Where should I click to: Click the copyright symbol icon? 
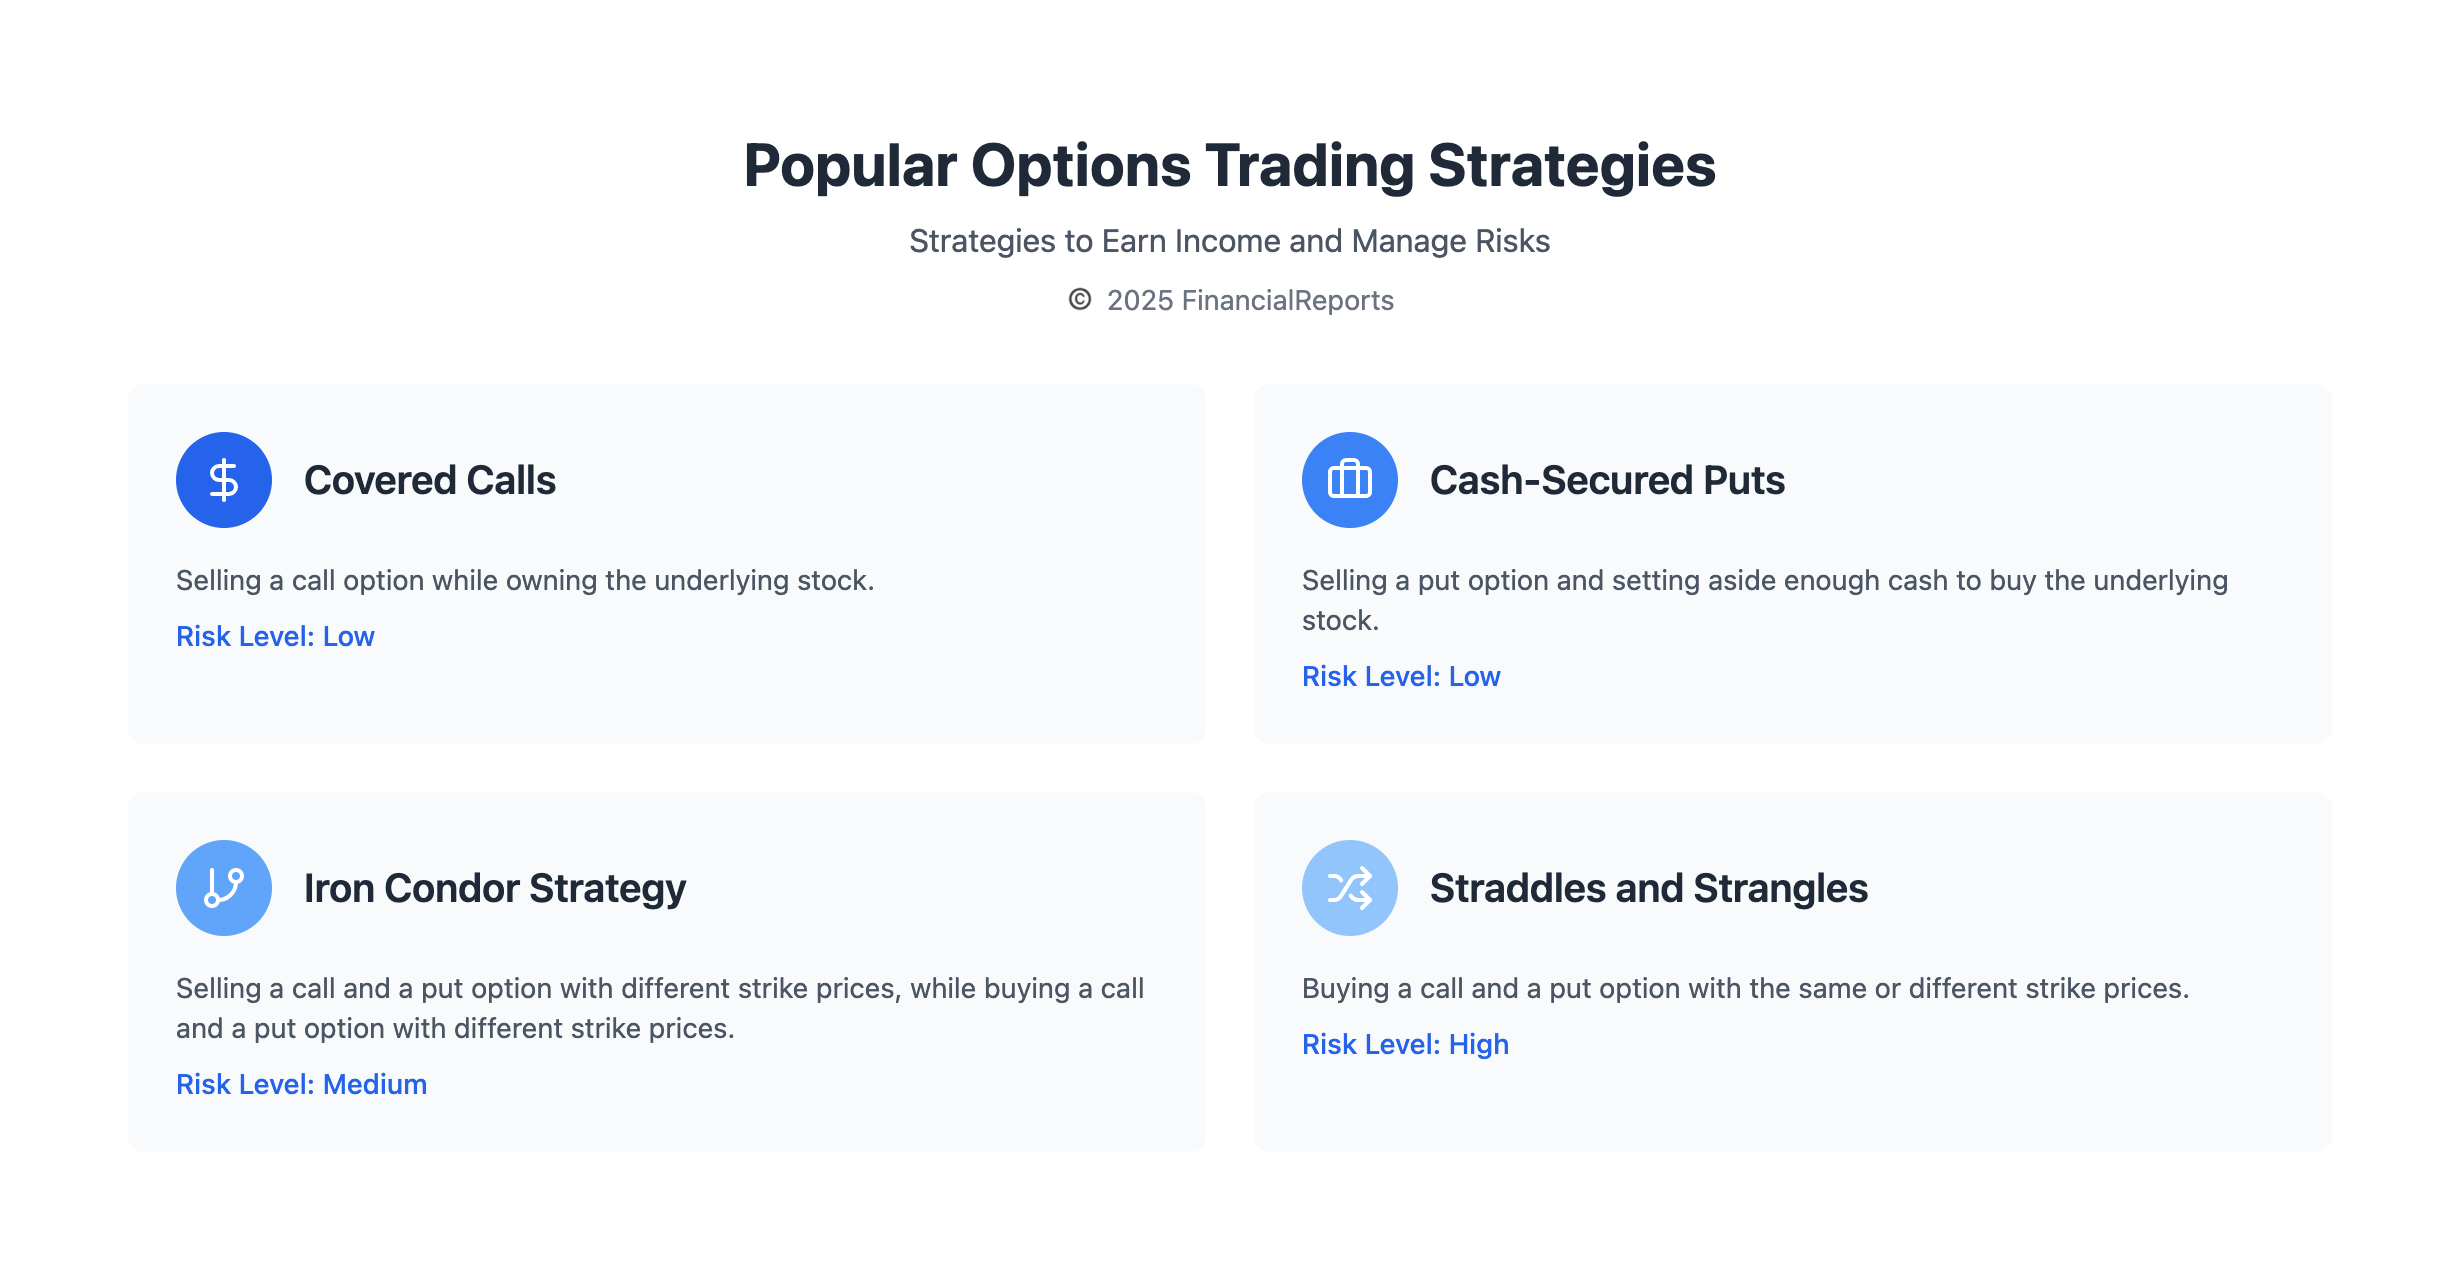[x=1080, y=299]
